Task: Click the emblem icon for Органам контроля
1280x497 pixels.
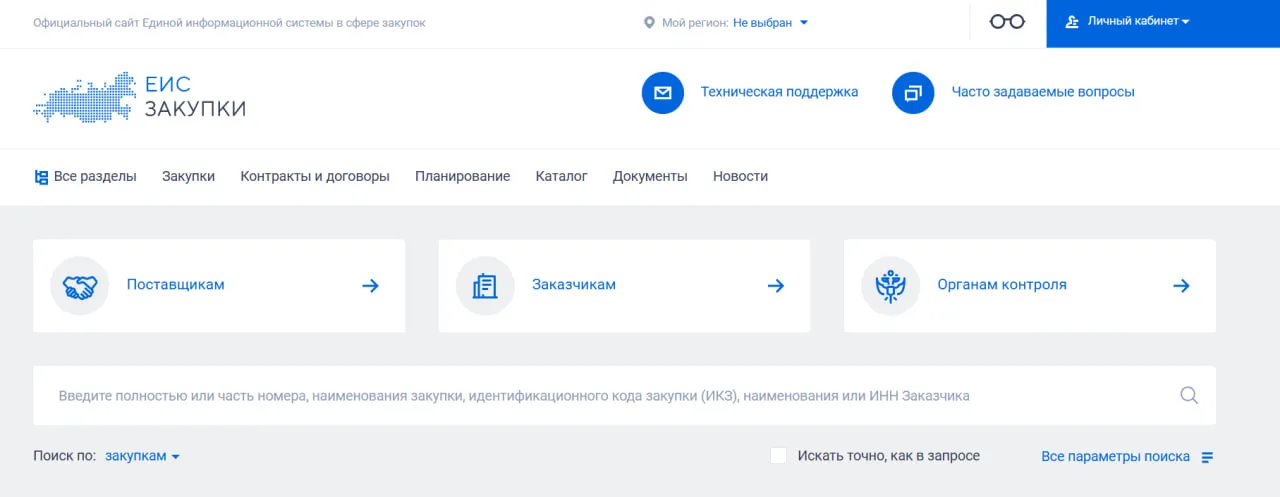Action: pyautogui.click(x=890, y=286)
